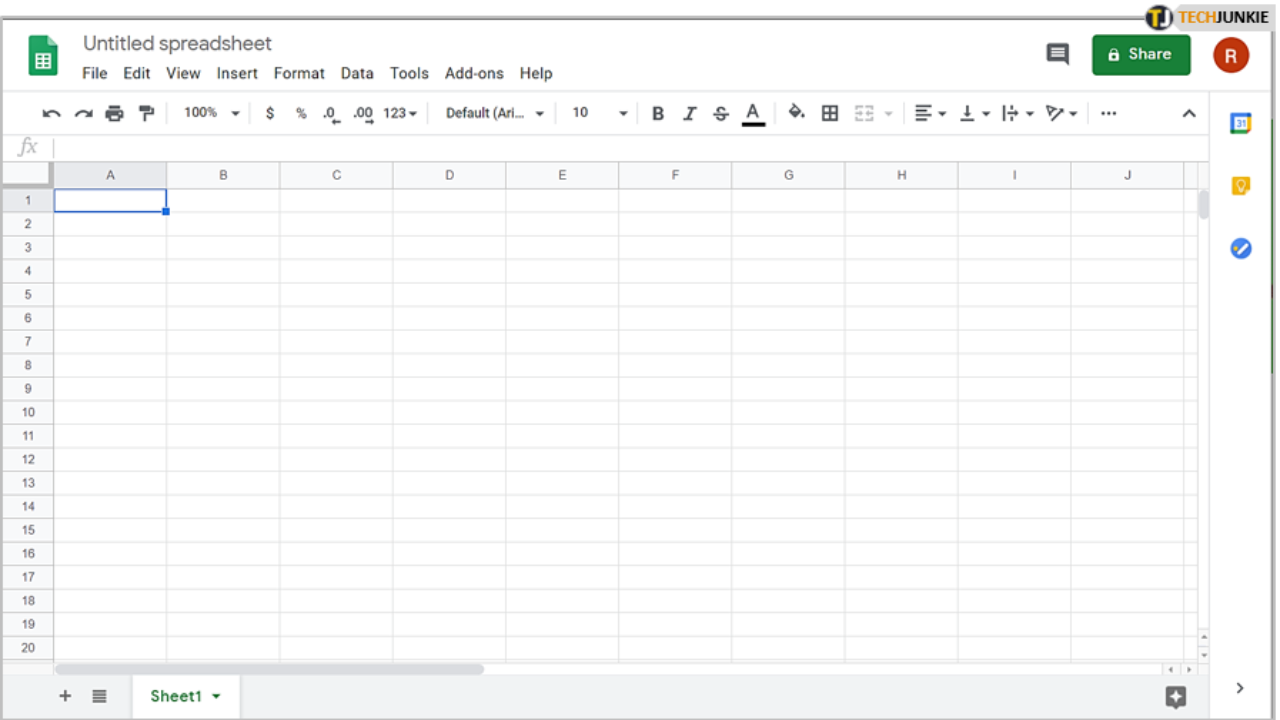Screen dimensions: 1280x720
Task: Toggle strikethrough formatting
Action: (720, 113)
